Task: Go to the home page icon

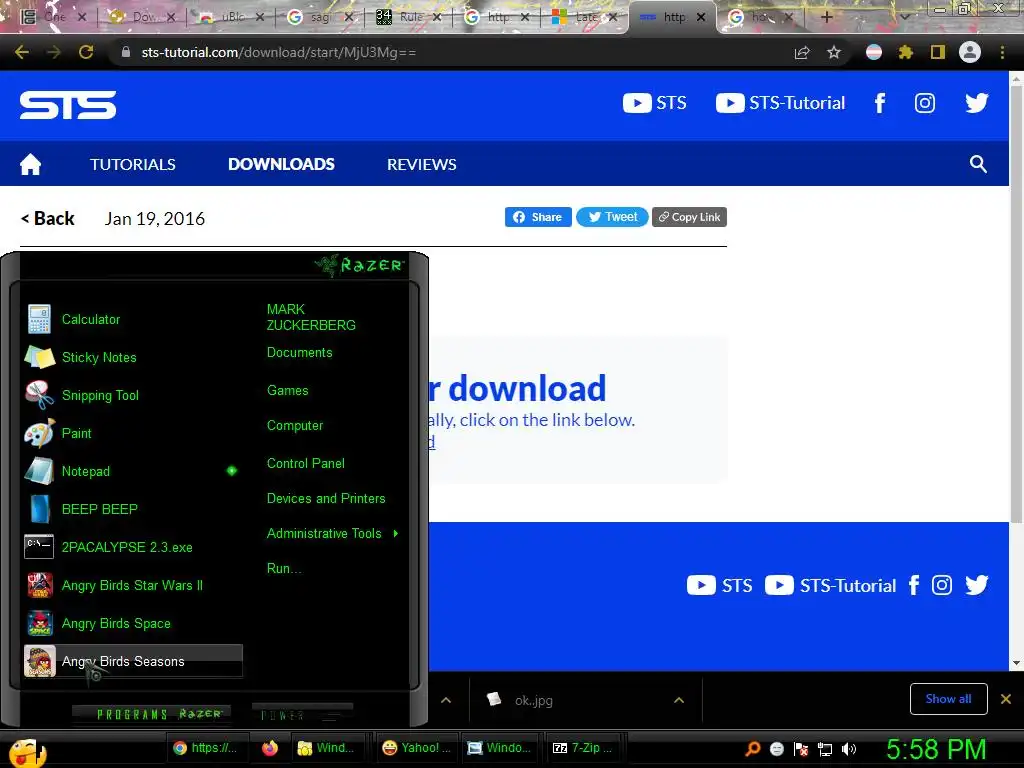Action: click(31, 164)
